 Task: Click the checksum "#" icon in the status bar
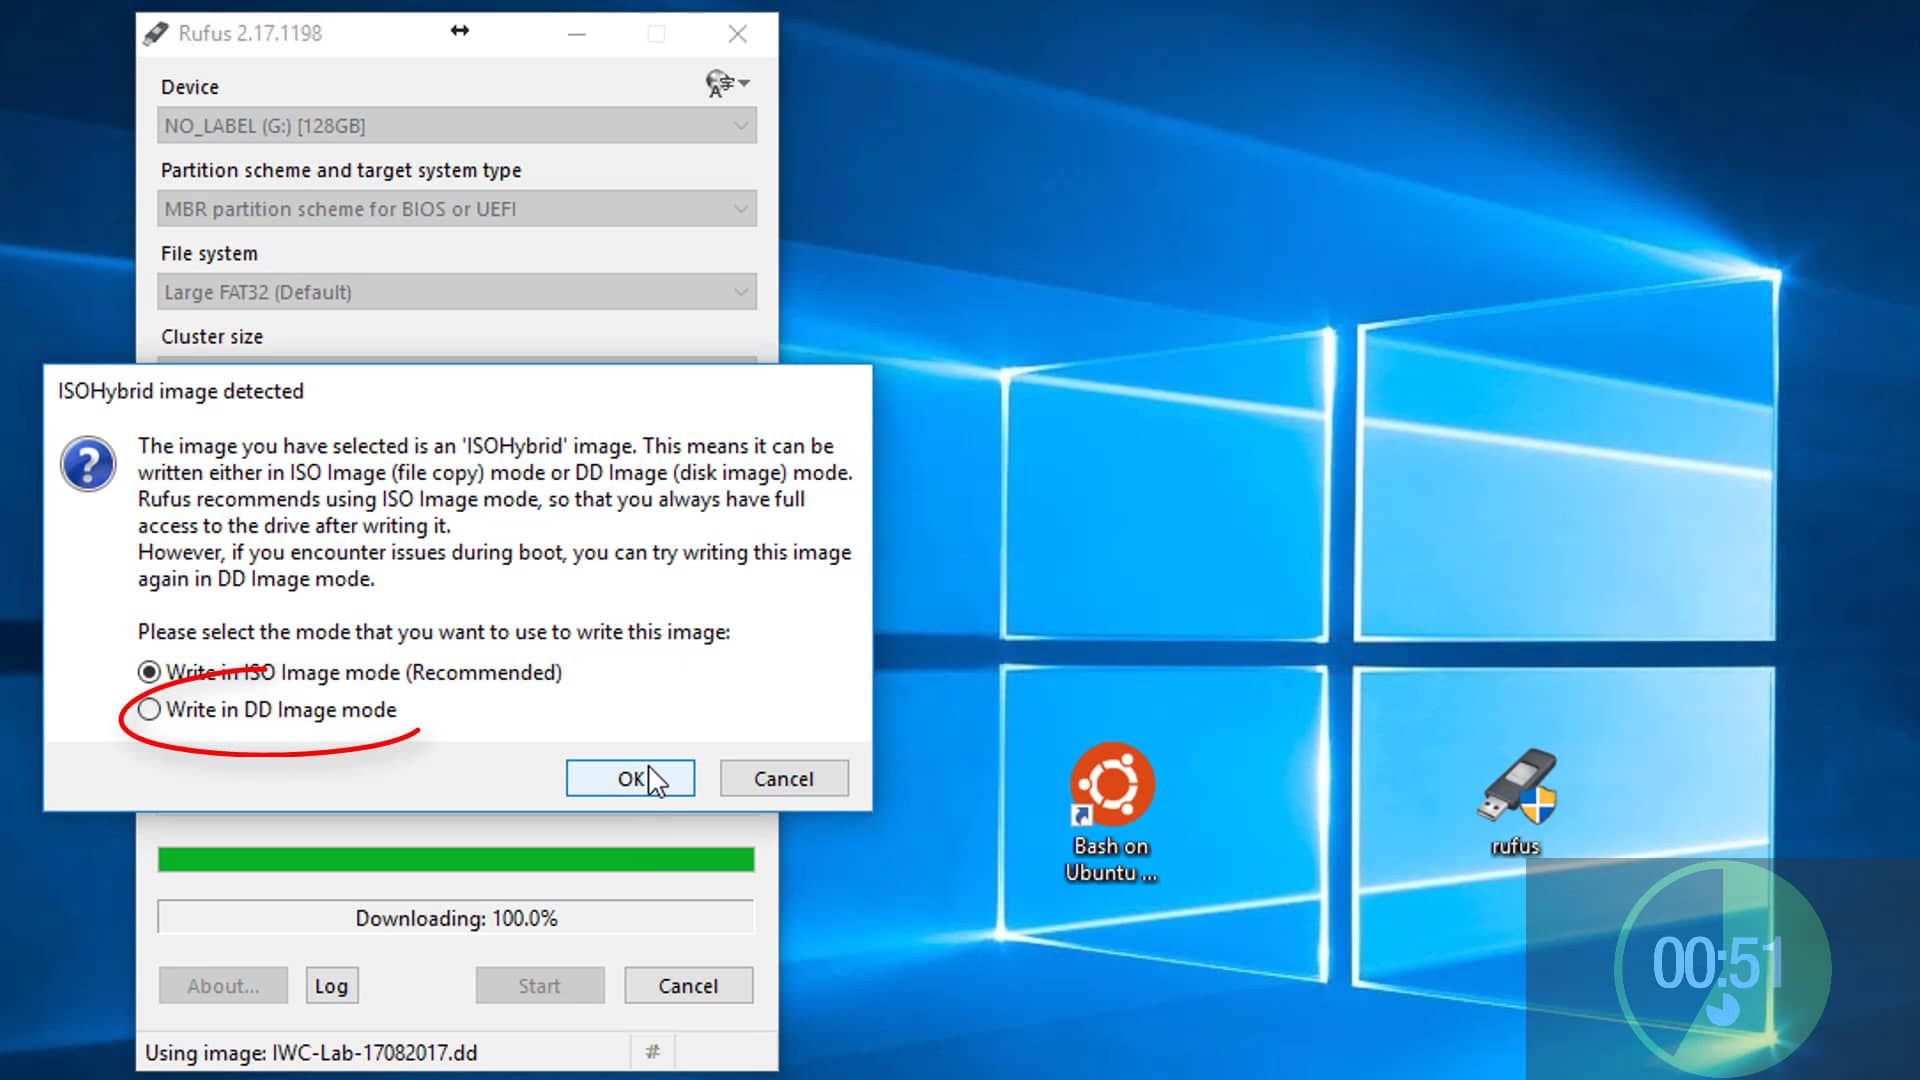pos(653,1052)
